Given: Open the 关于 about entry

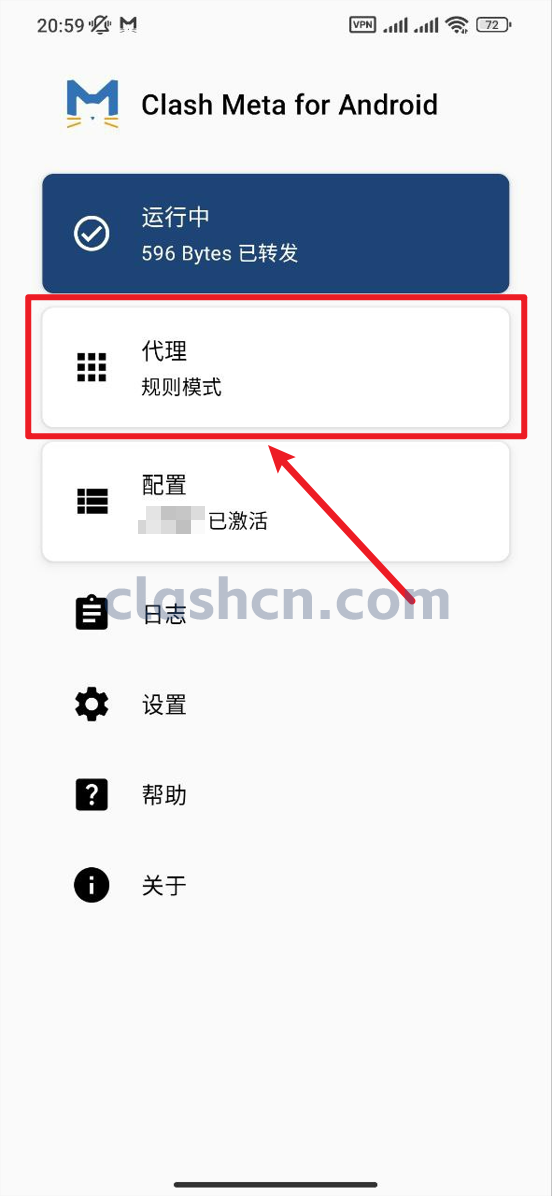Looking at the screenshot, I should (x=275, y=886).
